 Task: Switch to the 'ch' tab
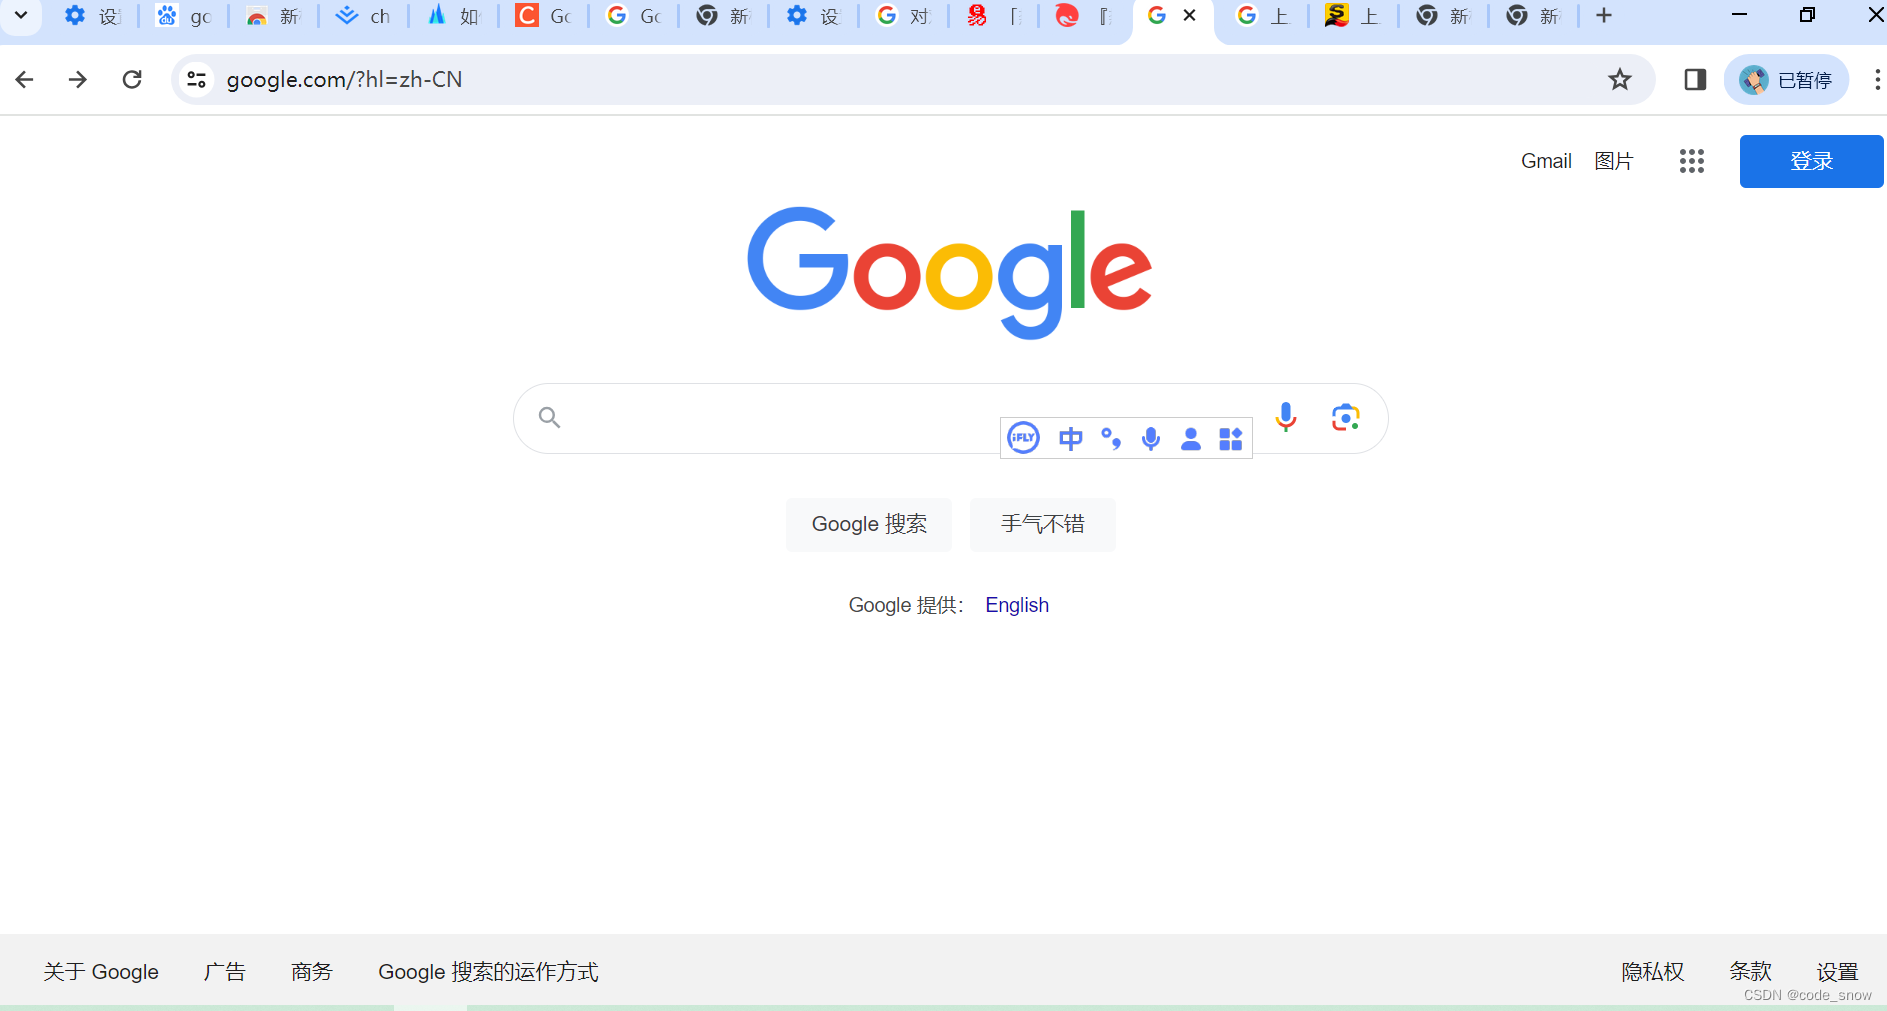point(364,16)
